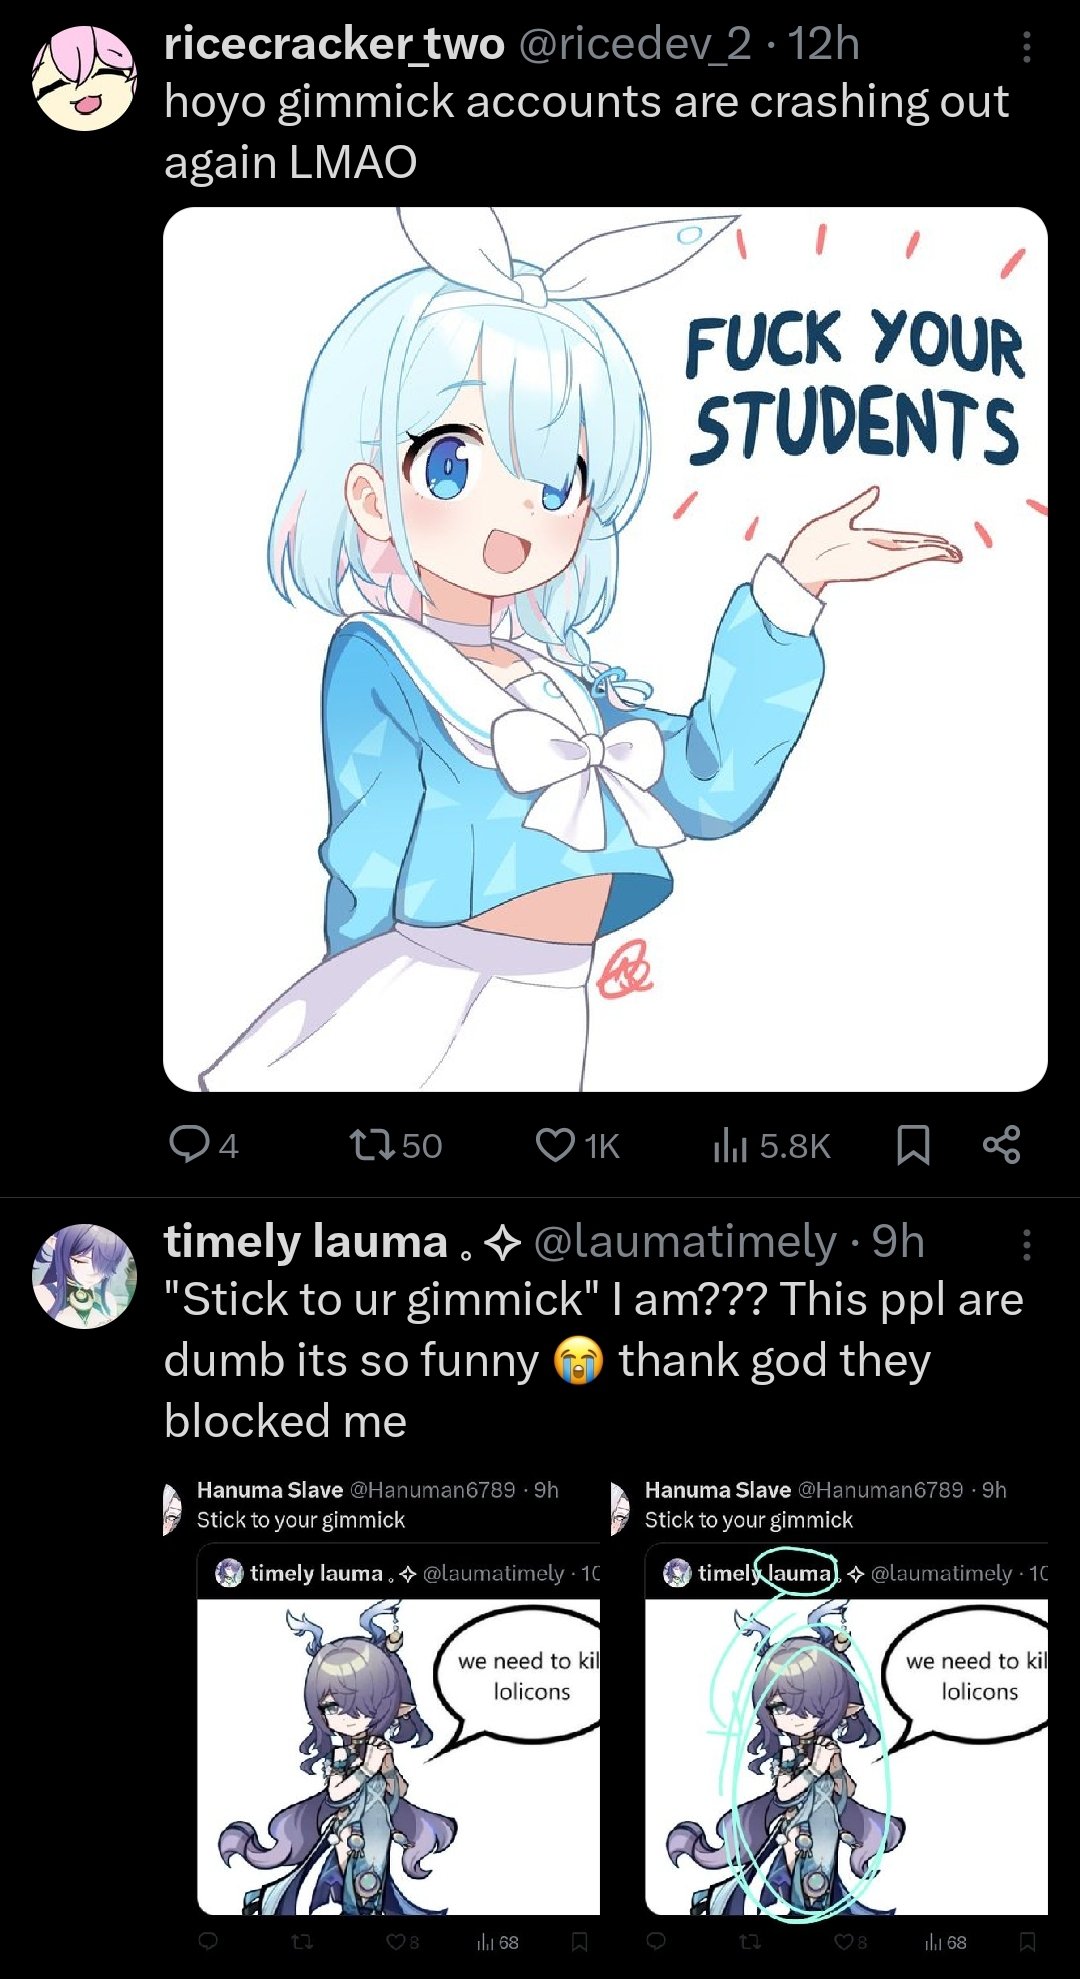Viewport: 1080px width, 1979px height.
Task: Open more options on ricecracker_two's post
Action: [x=1026, y=46]
